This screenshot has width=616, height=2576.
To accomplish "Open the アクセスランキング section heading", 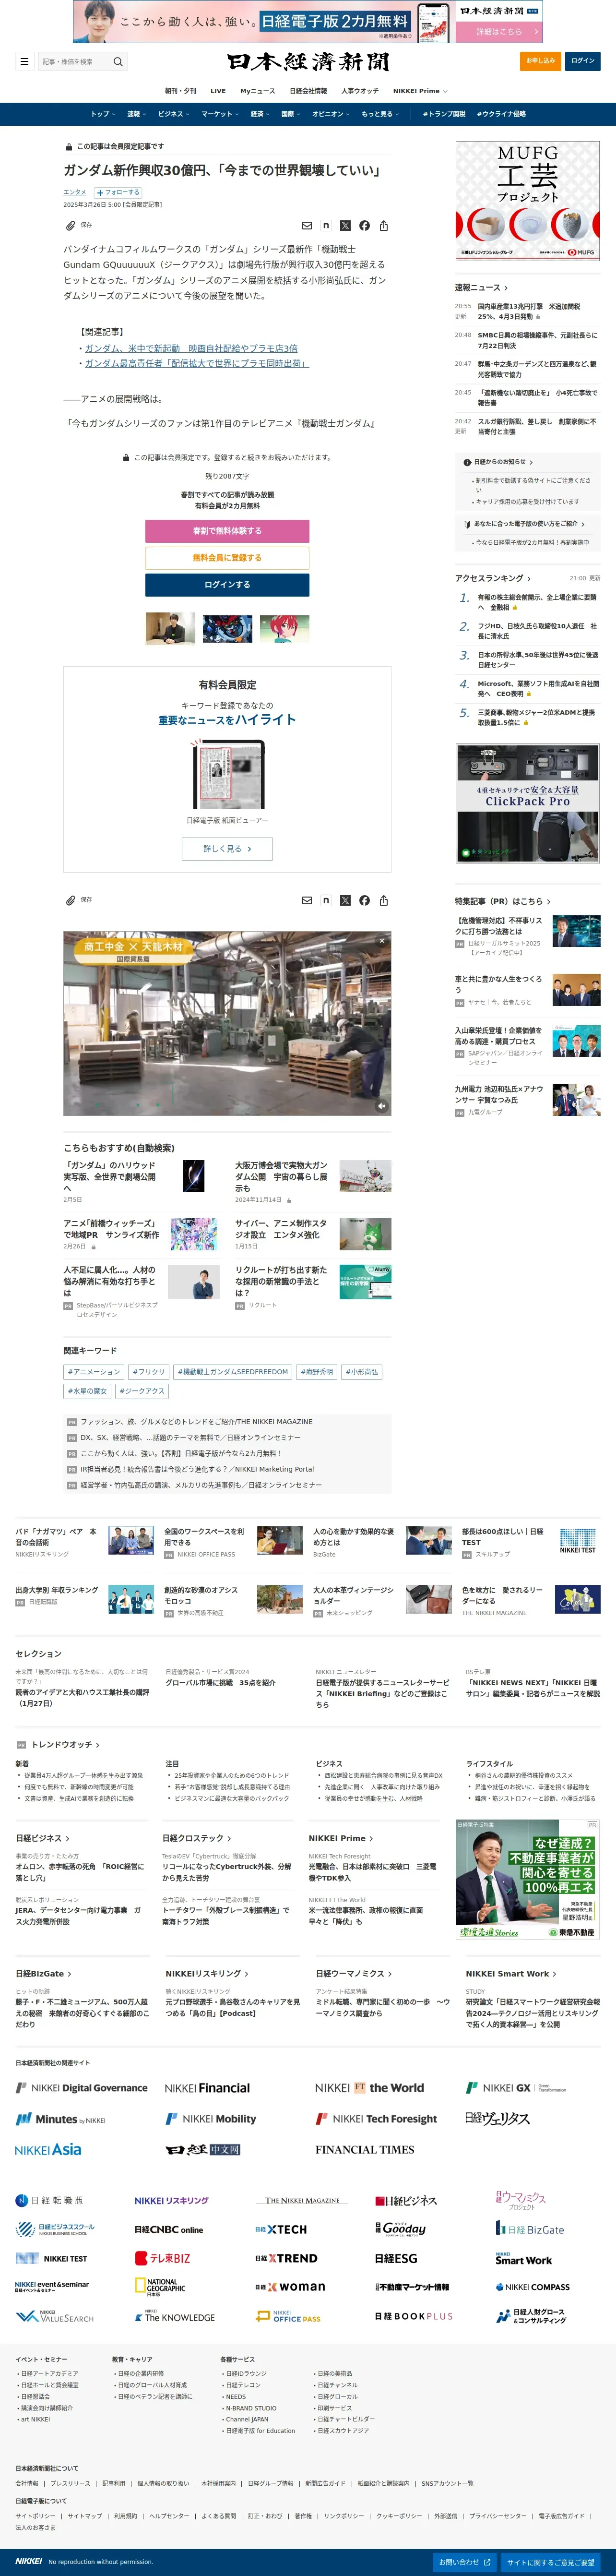I will 493,578.
